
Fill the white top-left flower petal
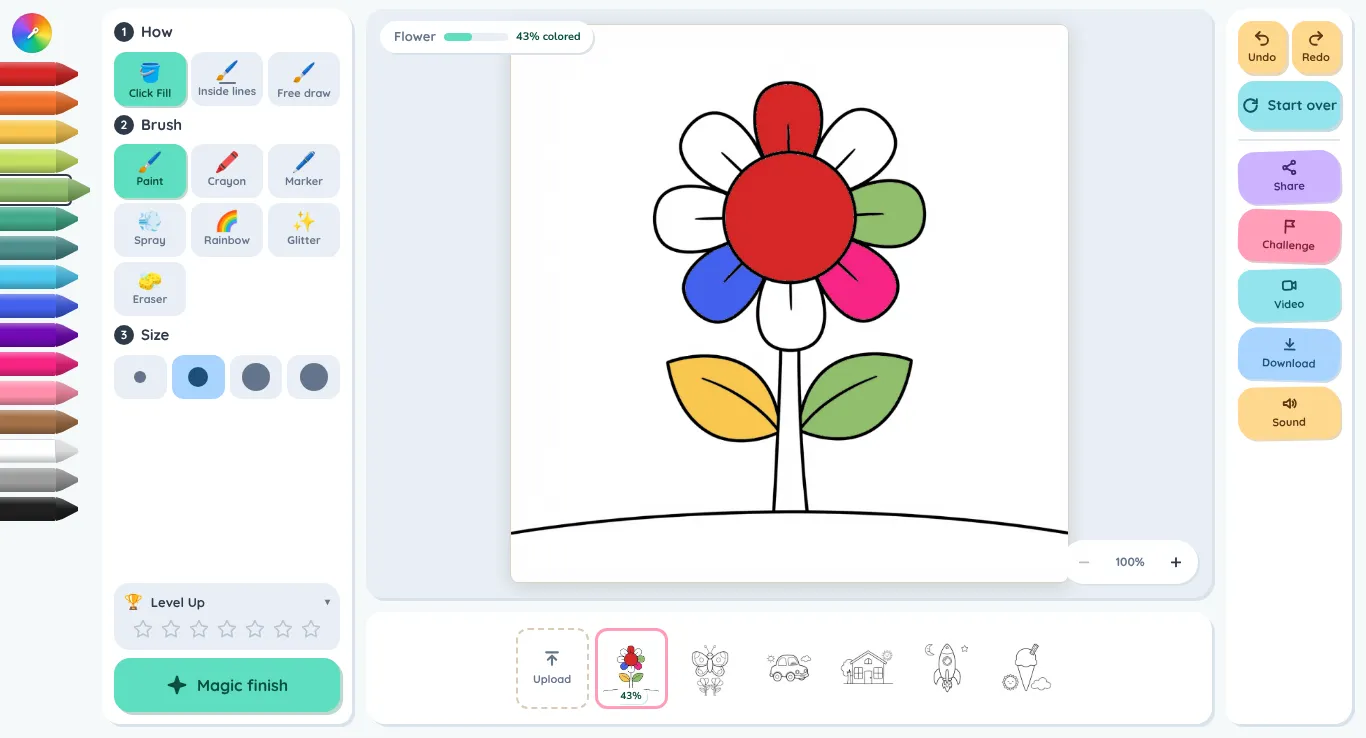[x=712, y=141]
